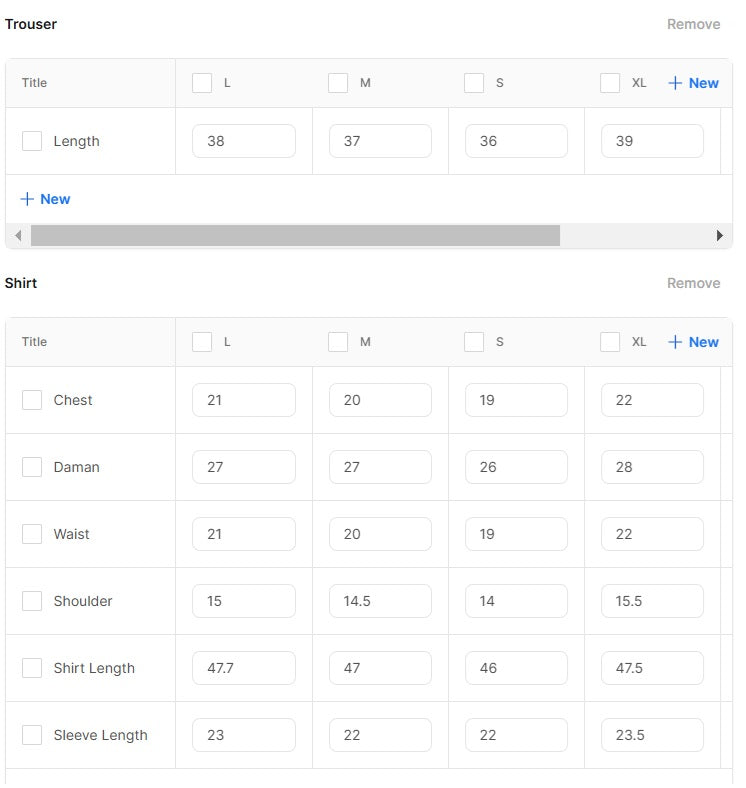Add new column in Trouser table header
The width and height of the screenshot is (746, 788).
coord(693,83)
